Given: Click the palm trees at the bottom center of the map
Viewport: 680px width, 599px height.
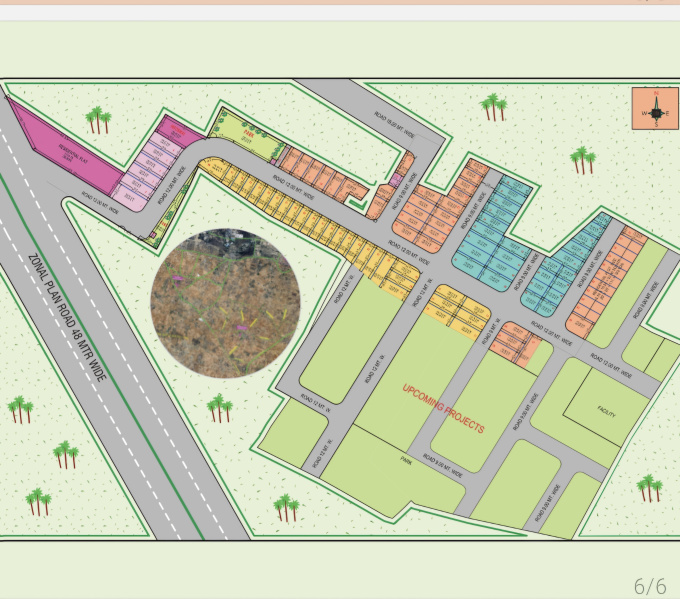Looking at the screenshot, I should click(x=286, y=506).
